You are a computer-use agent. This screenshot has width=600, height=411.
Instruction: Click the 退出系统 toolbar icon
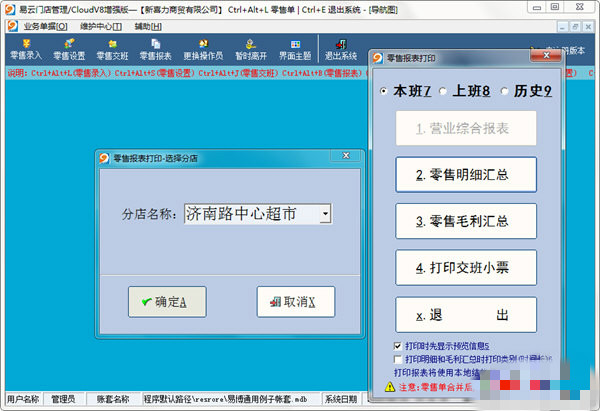pyautogui.click(x=341, y=50)
